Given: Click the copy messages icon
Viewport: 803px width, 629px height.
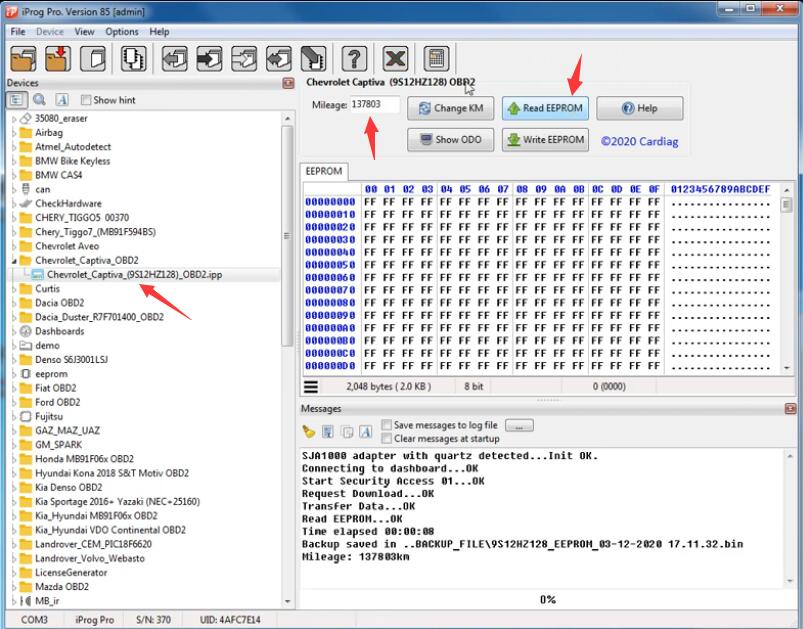Looking at the screenshot, I should point(347,432).
